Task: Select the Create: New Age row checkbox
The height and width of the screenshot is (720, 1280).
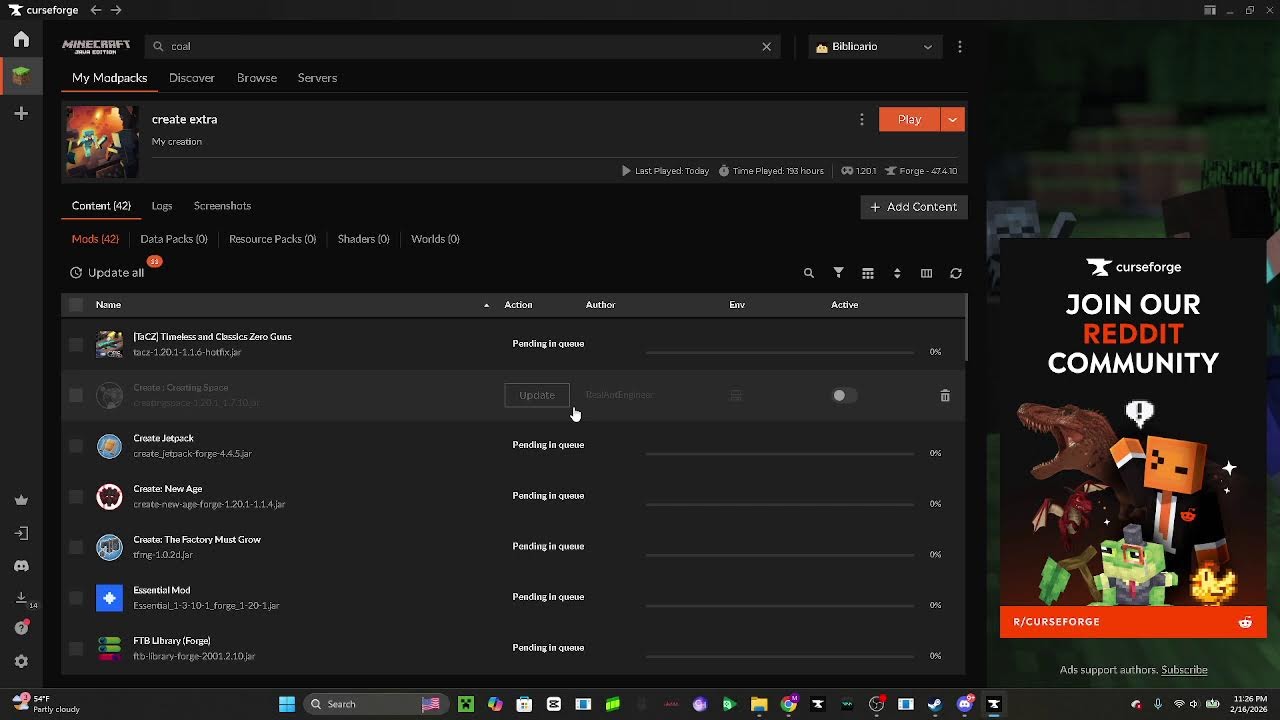Action: click(x=76, y=497)
